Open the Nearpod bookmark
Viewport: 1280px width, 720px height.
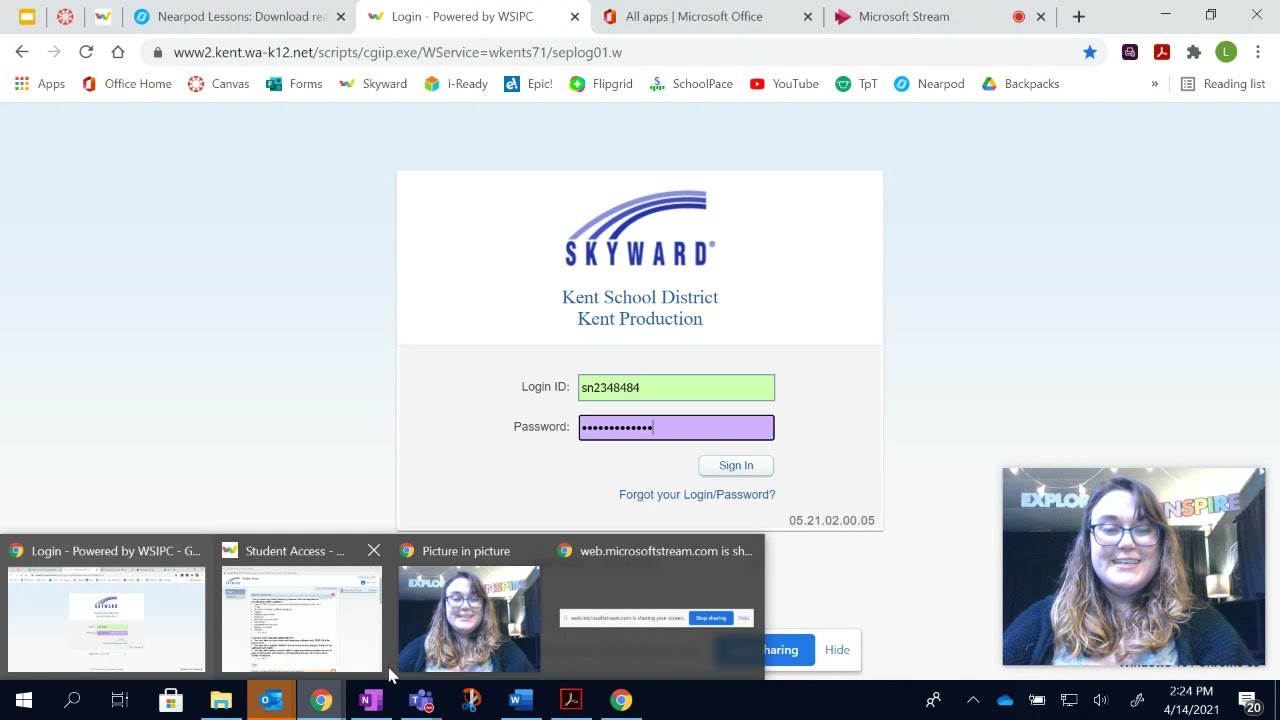pos(929,84)
